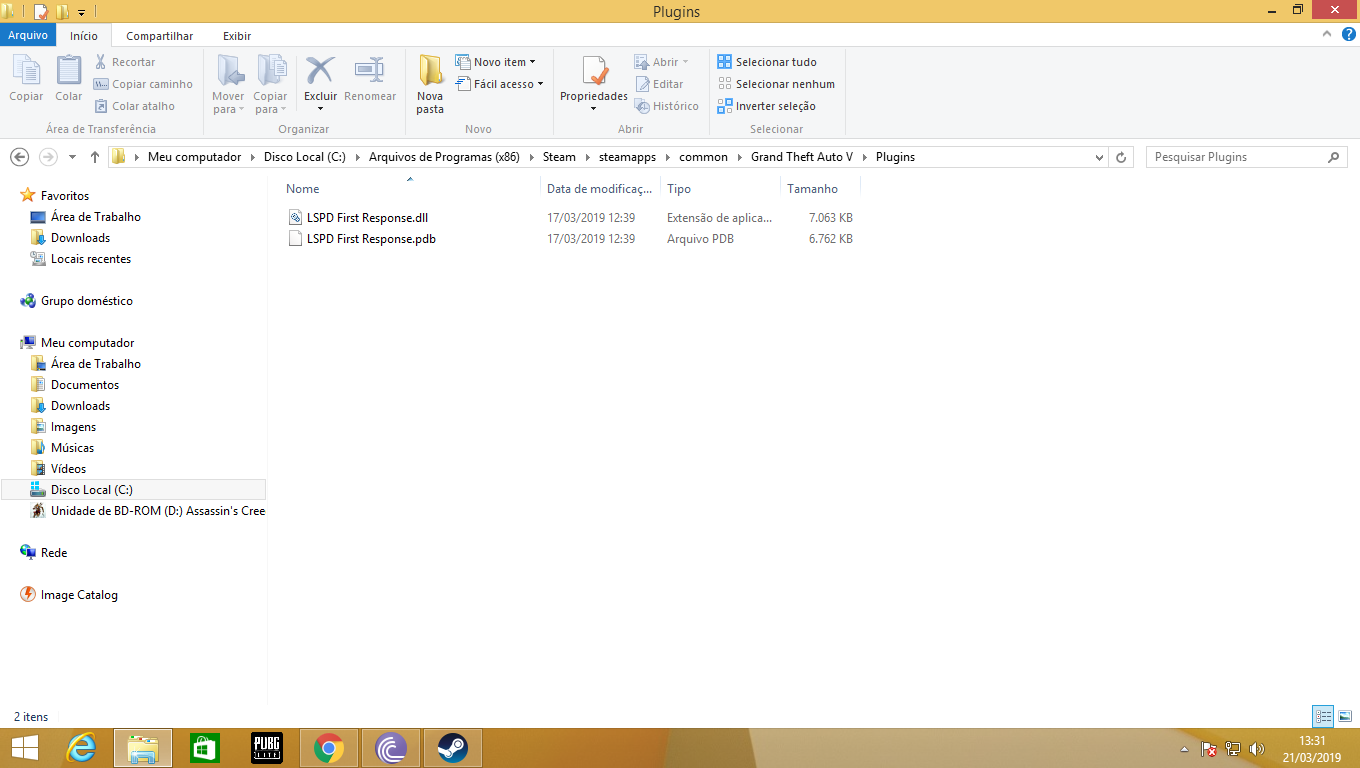Click the refresh button beside address bar

tap(1121, 157)
